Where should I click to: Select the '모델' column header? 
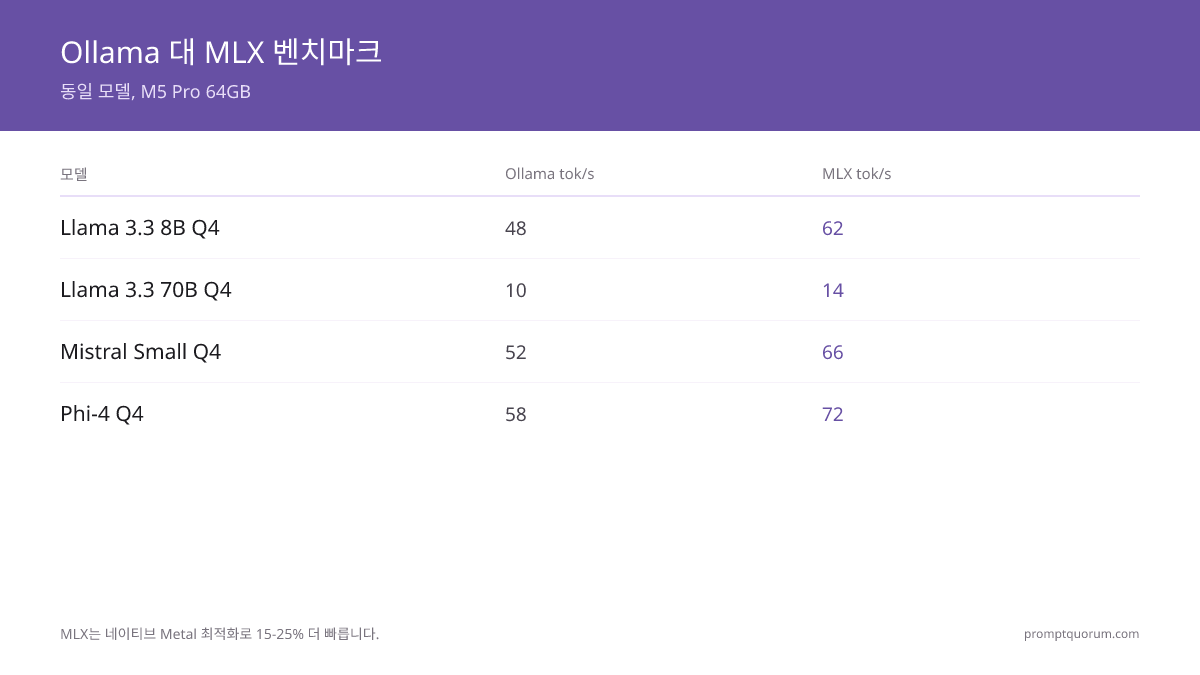click(74, 174)
